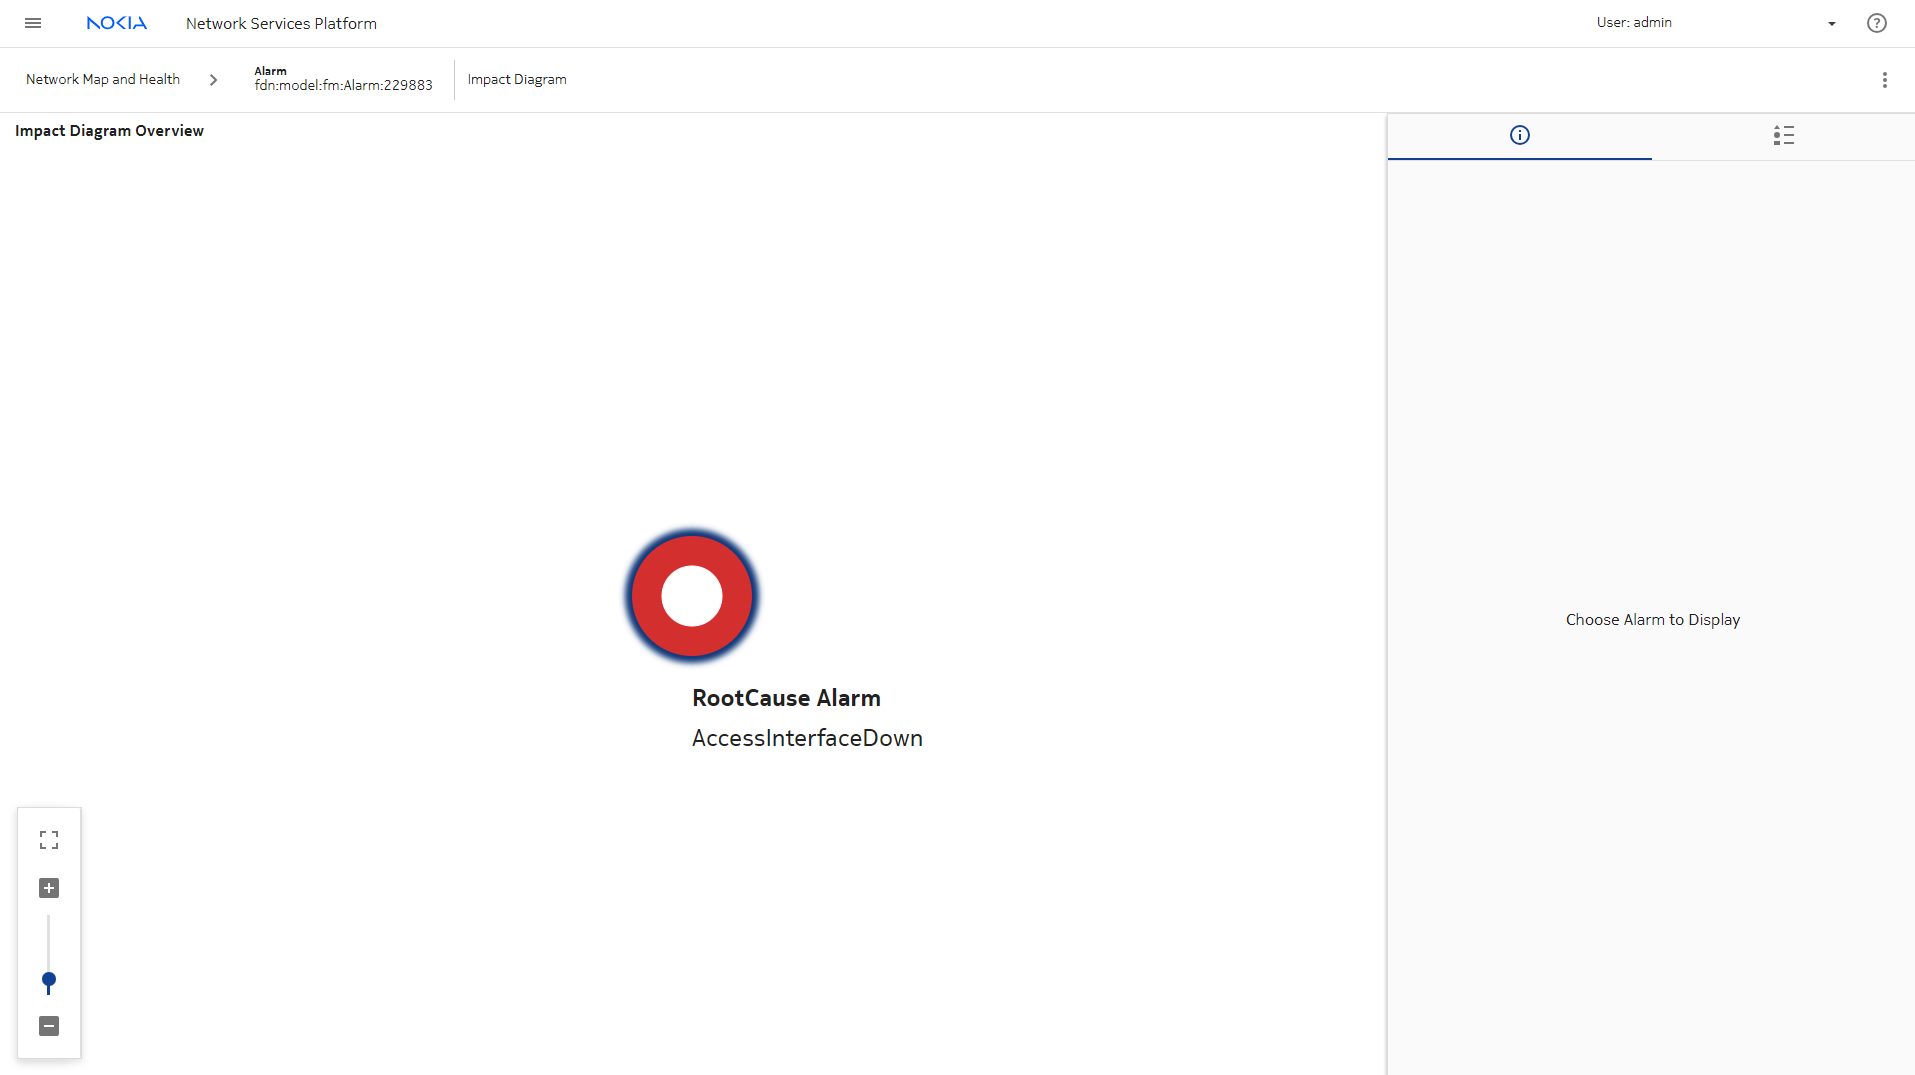
Task: Open the help question mark icon
Action: coord(1876,23)
